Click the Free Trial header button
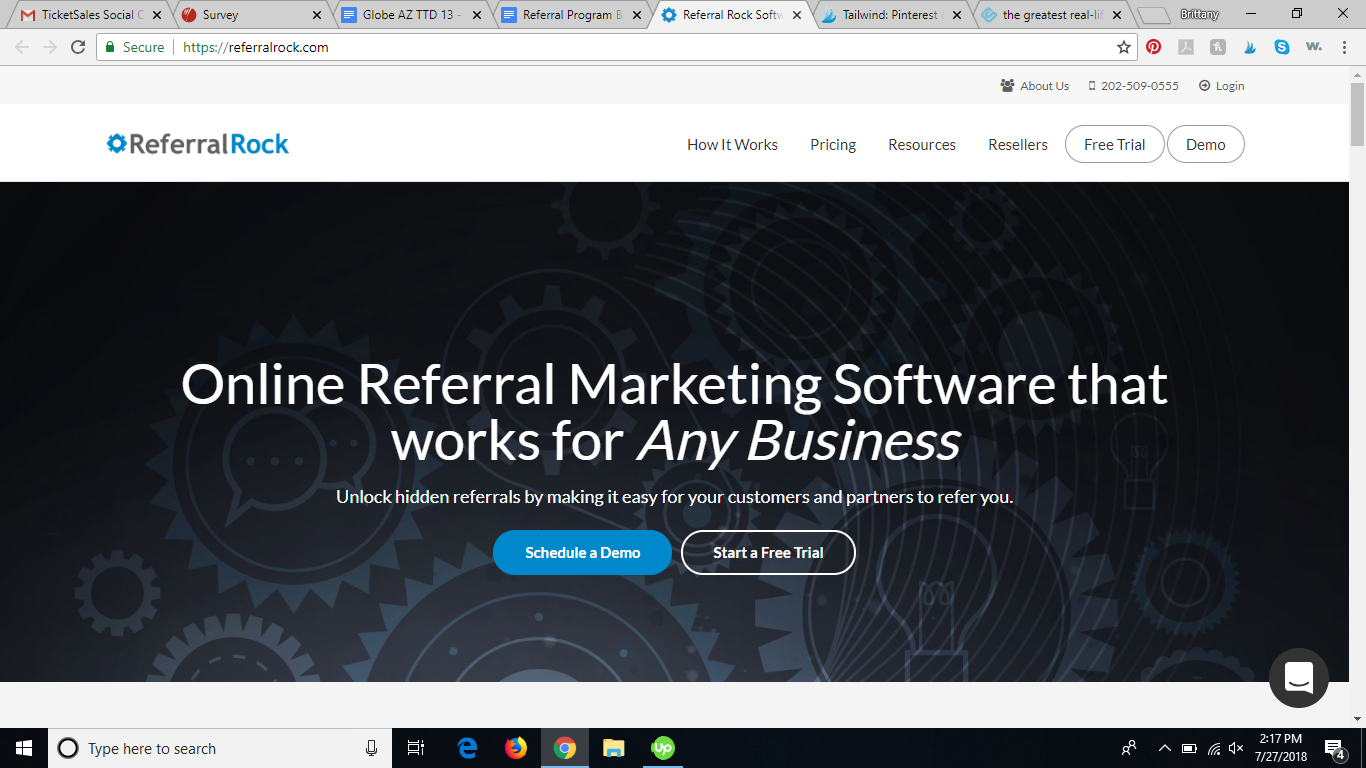The width and height of the screenshot is (1366, 768). pos(1114,144)
